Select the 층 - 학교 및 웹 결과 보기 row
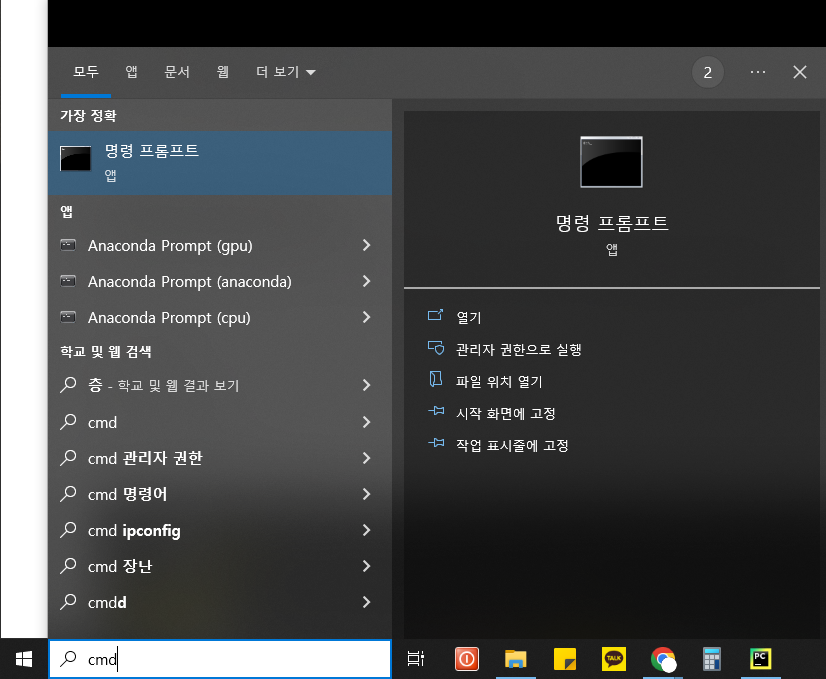826x679 pixels. (220, 385)
